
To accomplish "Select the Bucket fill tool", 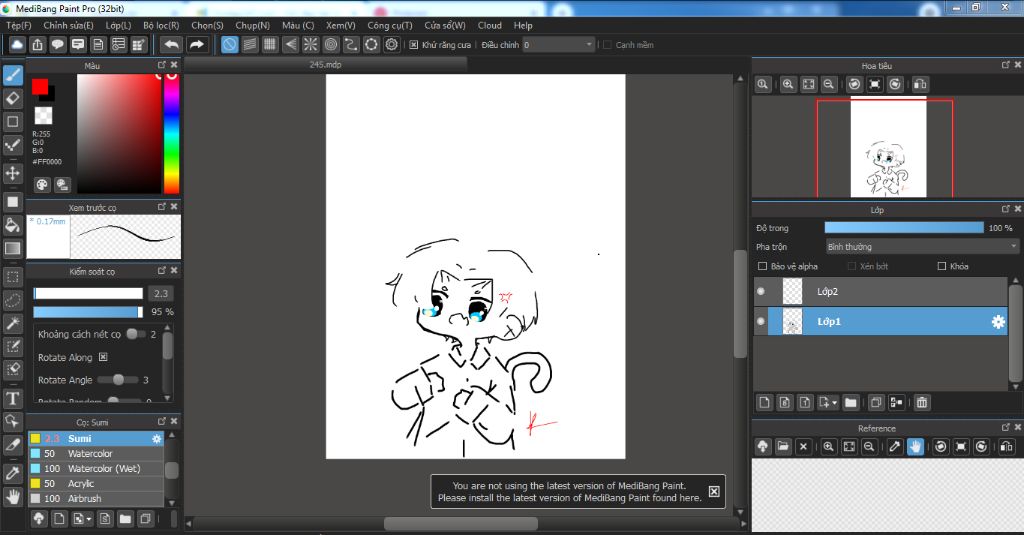I will coord(12,225).
